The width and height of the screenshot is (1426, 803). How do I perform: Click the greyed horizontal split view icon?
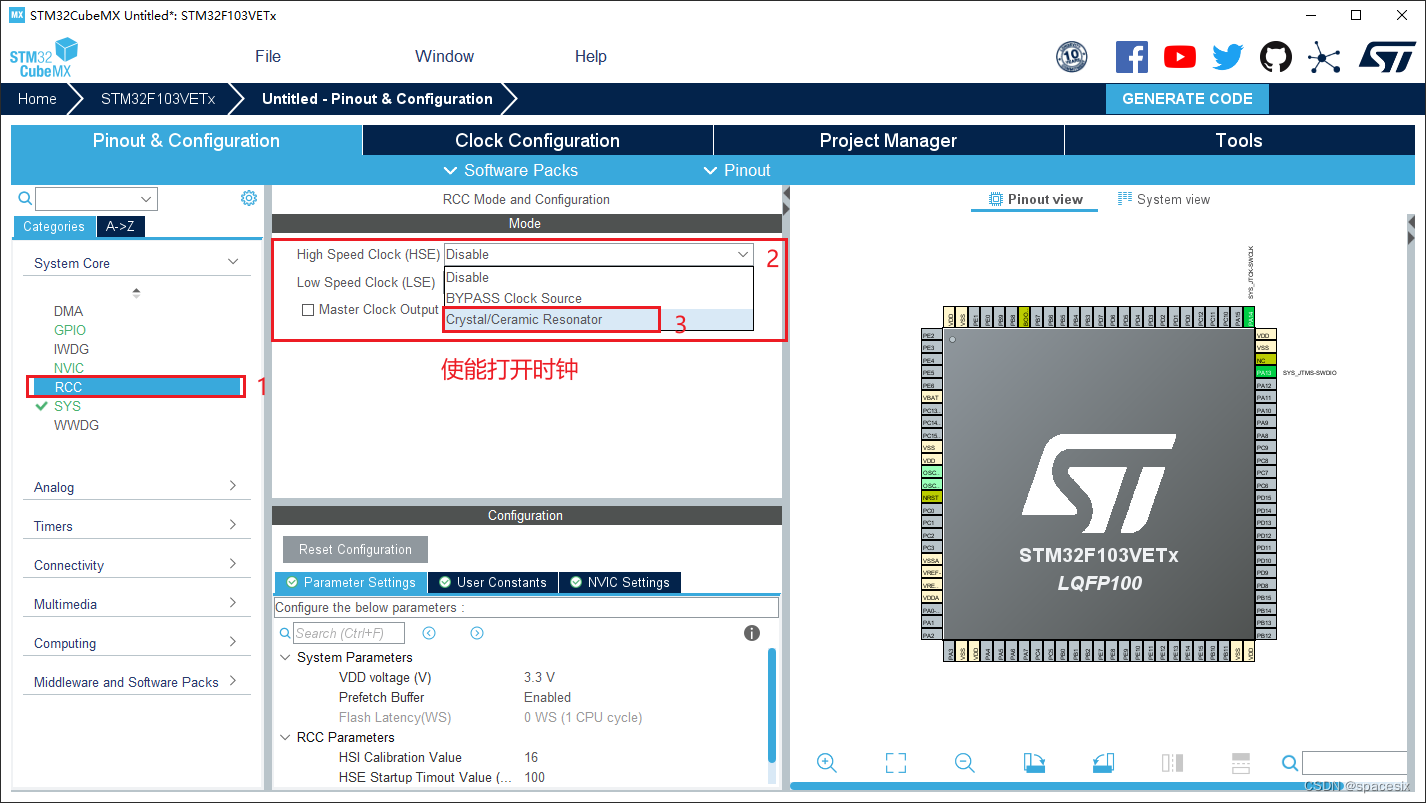pos(1241,763)
